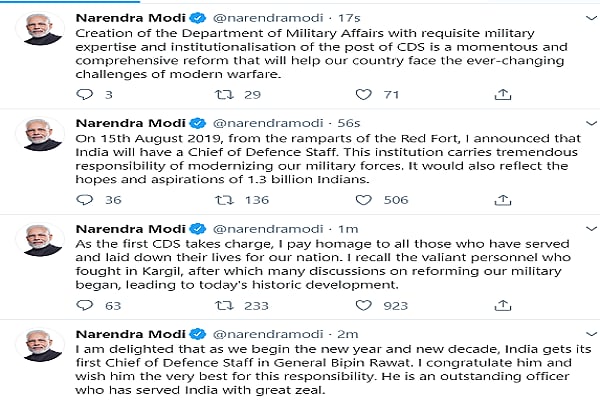Retweet the tweet posted 17s ago
This screenshot has height=400, width=600.
(x=224, y=94)
